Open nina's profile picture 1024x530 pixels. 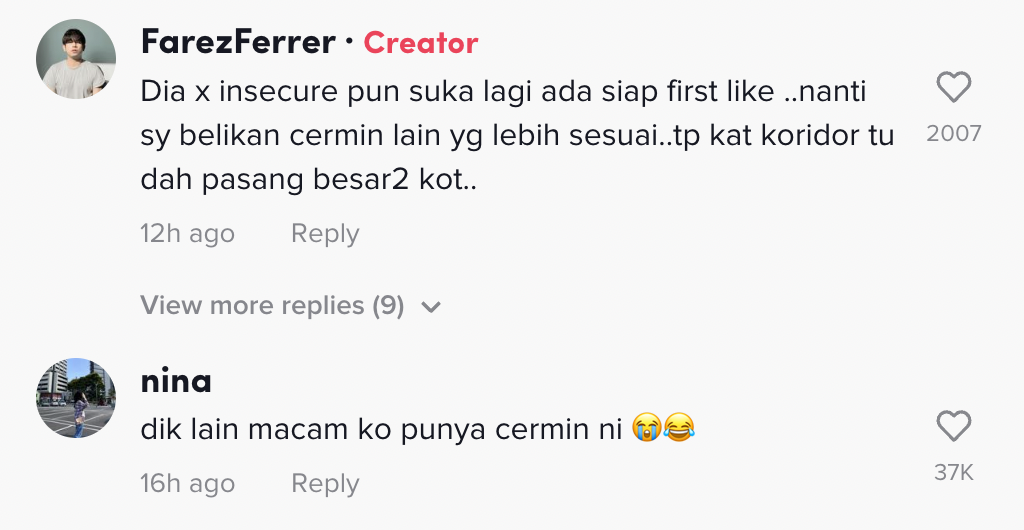click(x=76, y=398)
